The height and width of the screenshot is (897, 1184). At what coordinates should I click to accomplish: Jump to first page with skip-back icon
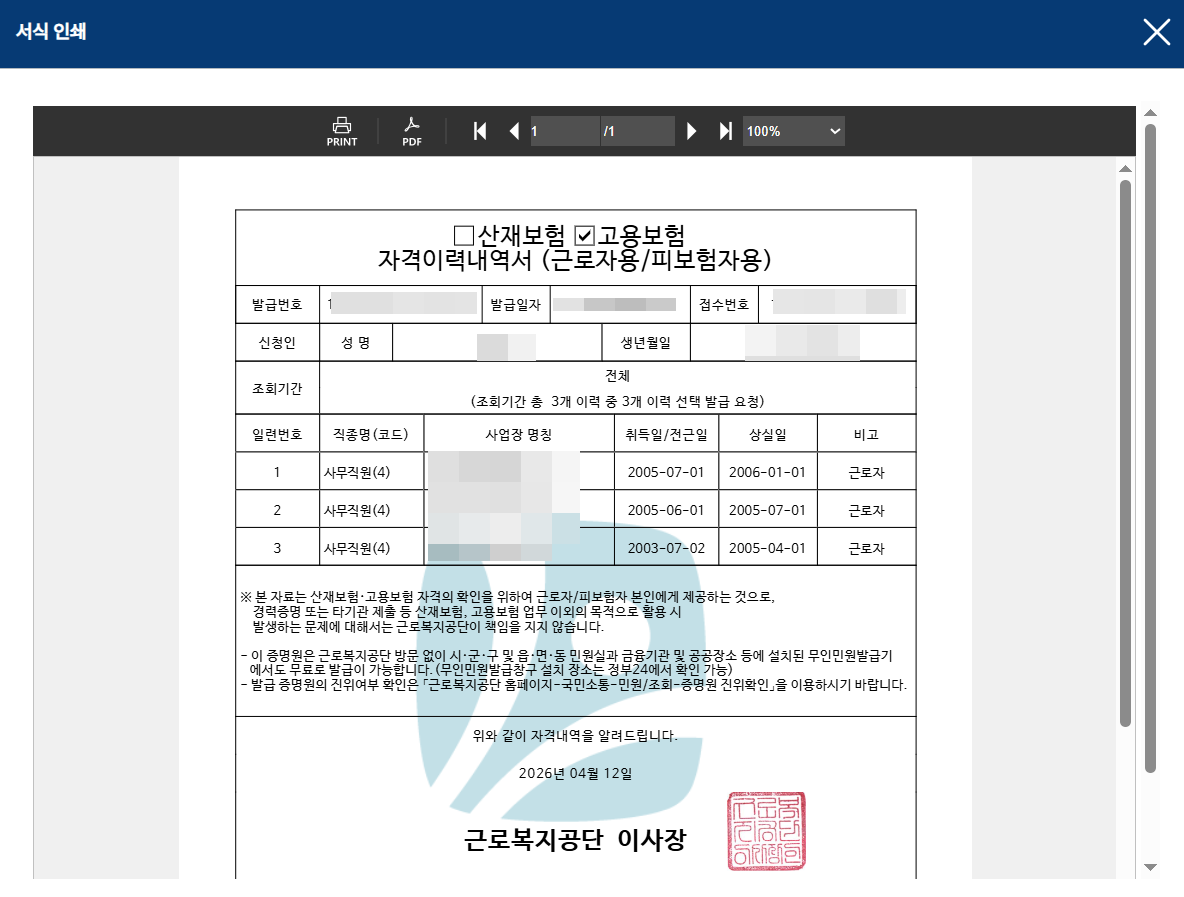(x=480, y=131)
